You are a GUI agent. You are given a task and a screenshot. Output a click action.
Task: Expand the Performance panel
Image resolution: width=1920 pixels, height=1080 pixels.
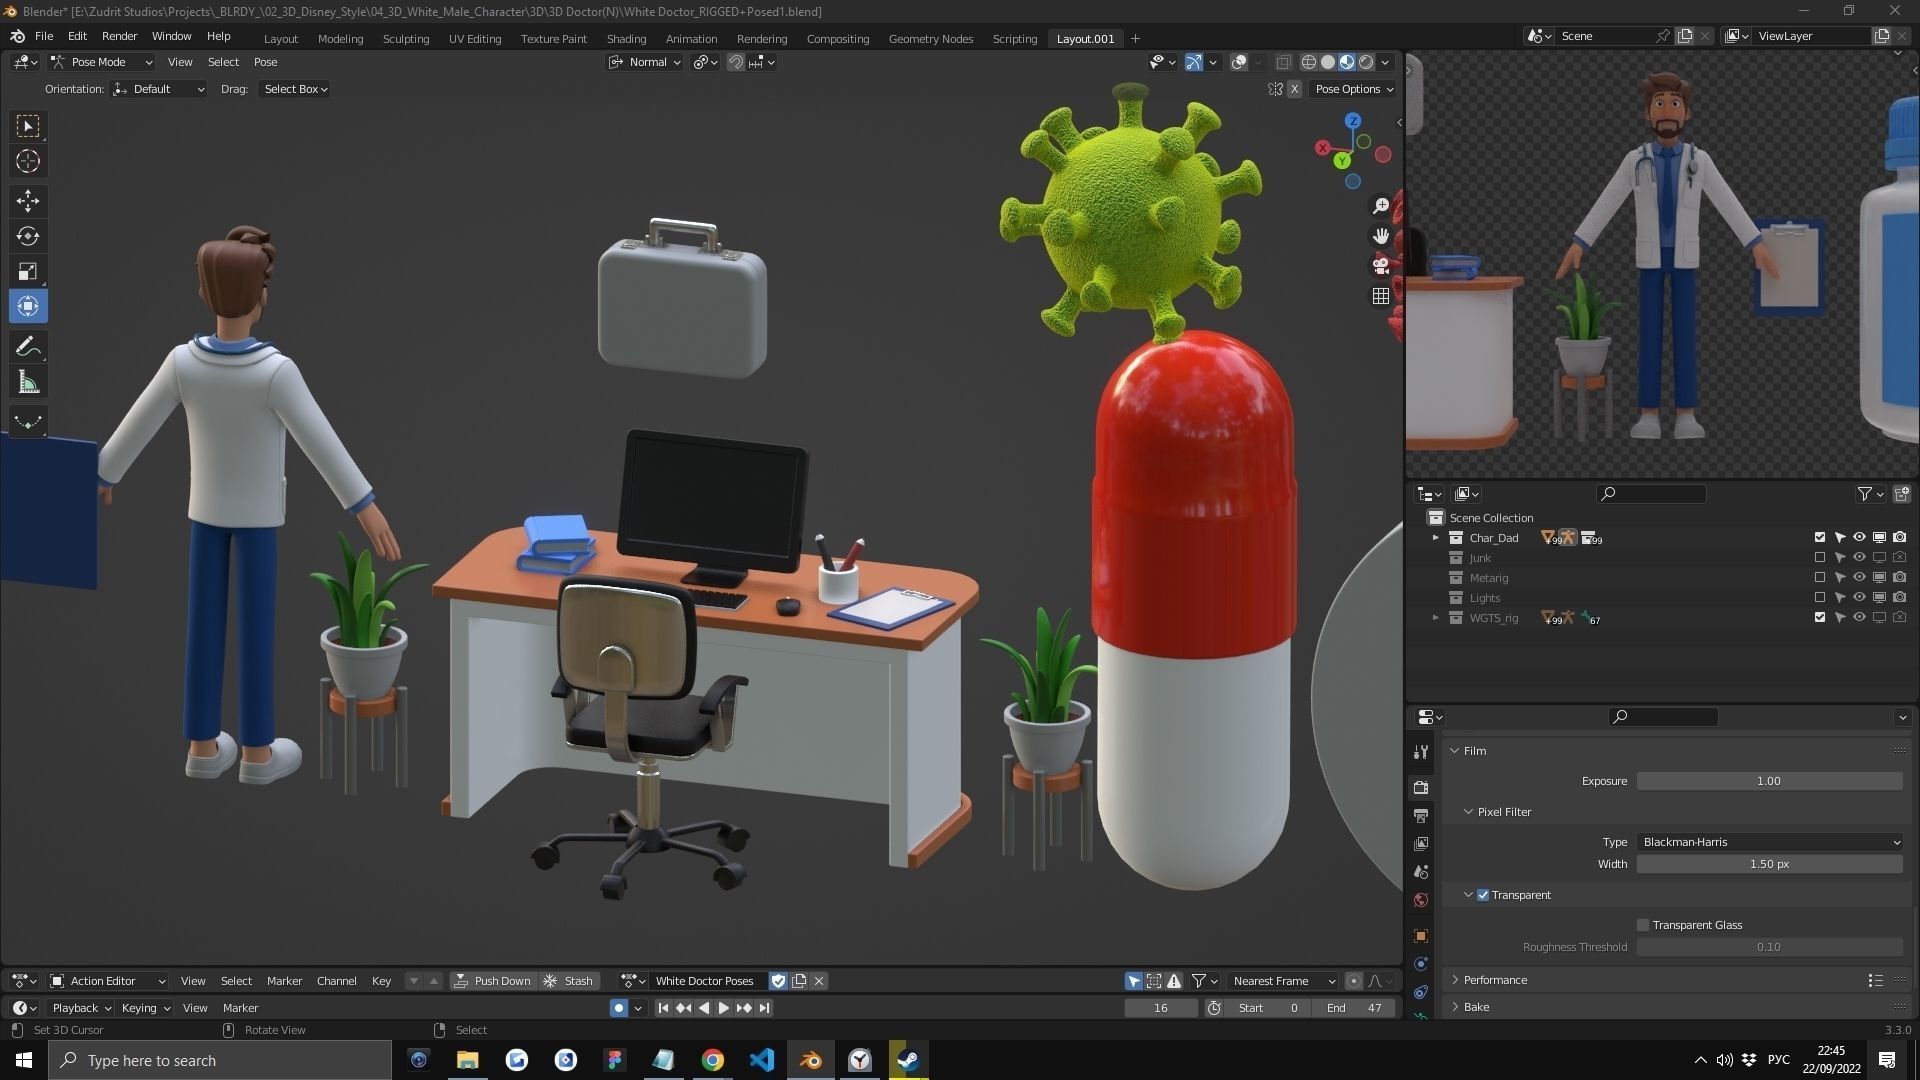tap(1495, 980)
